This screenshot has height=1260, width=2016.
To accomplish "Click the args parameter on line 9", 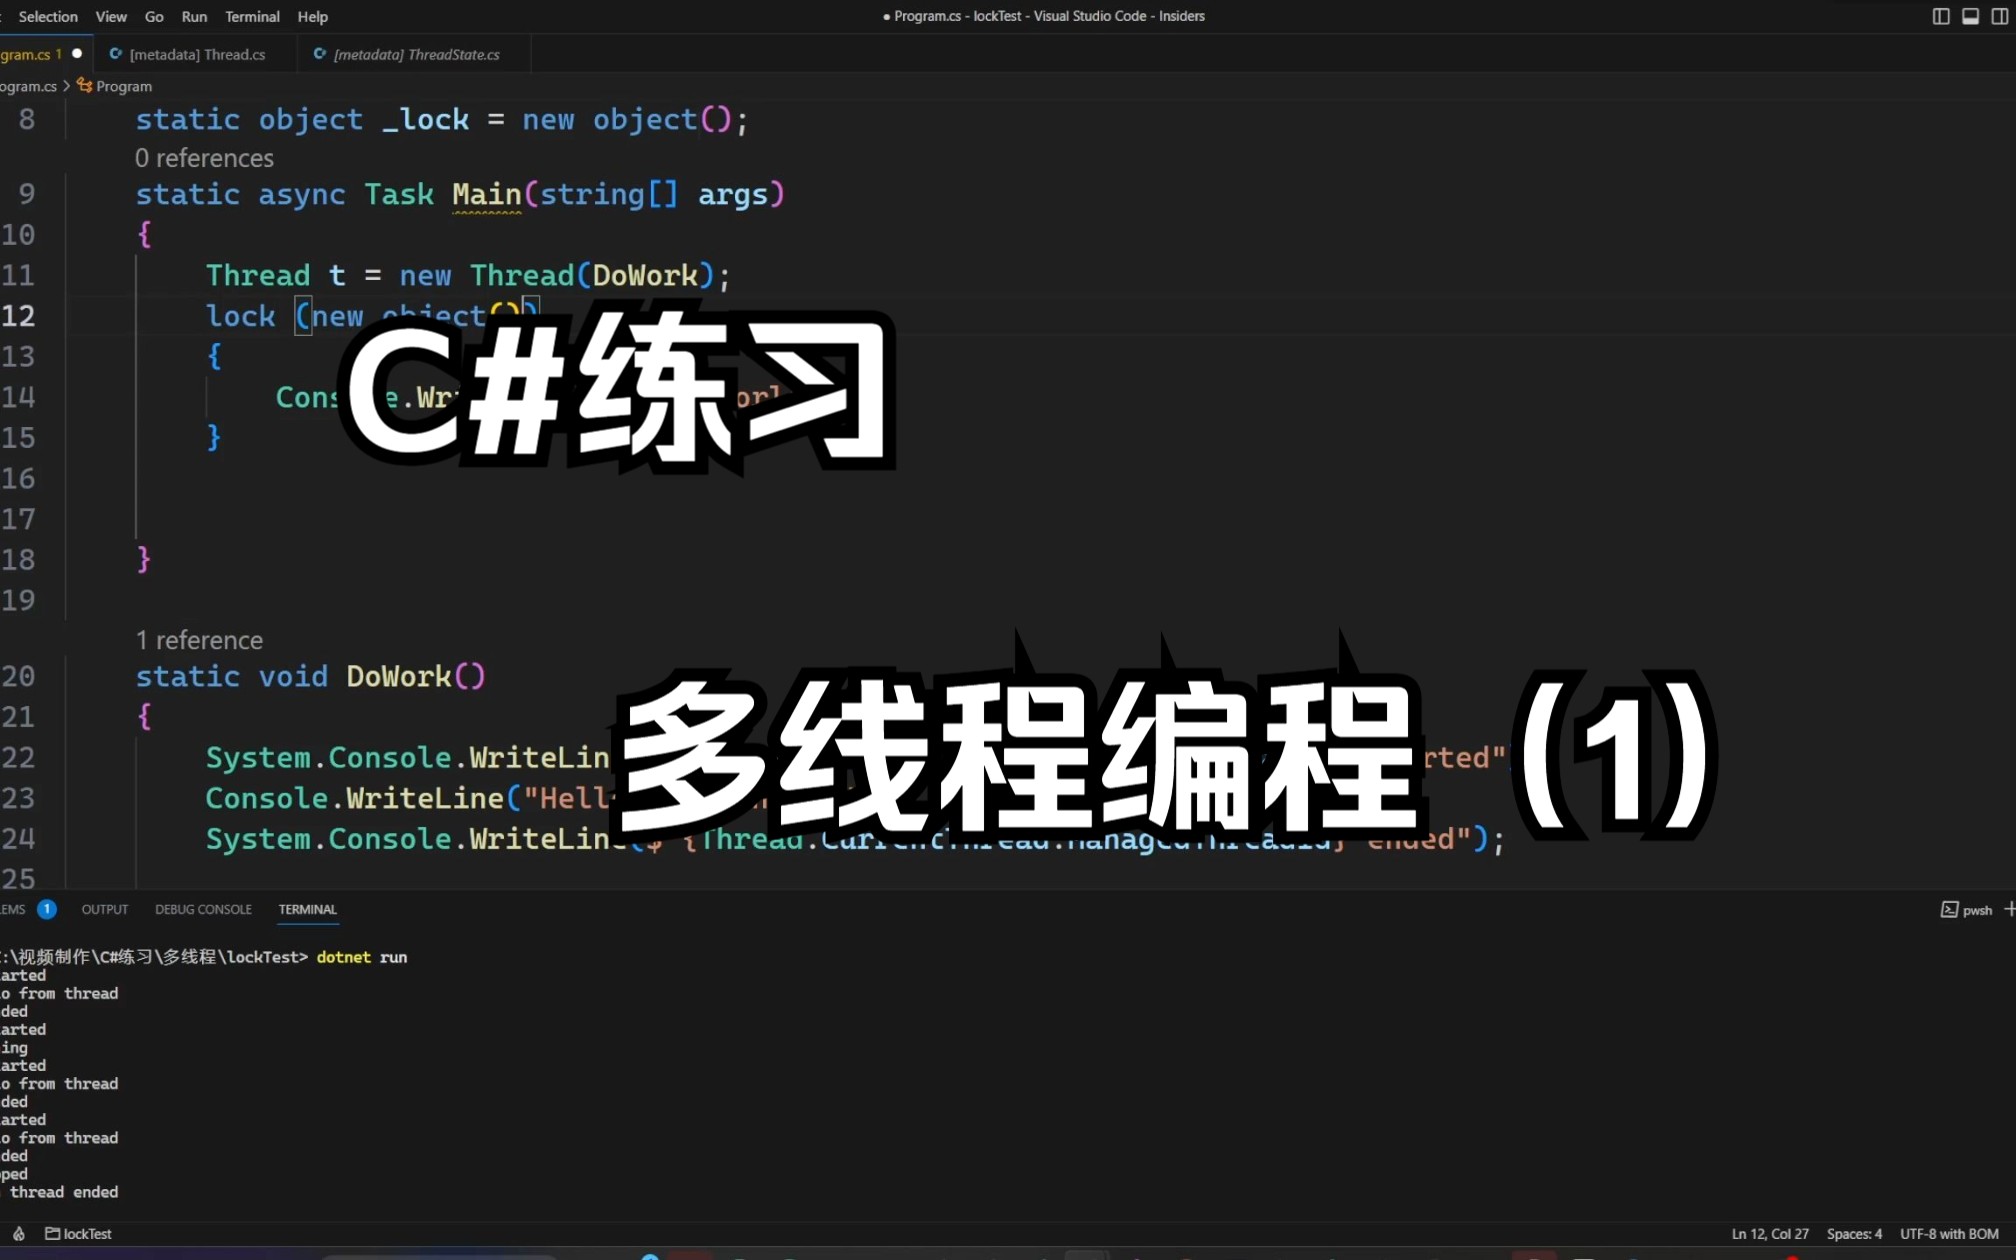I will tap(733, 194).
